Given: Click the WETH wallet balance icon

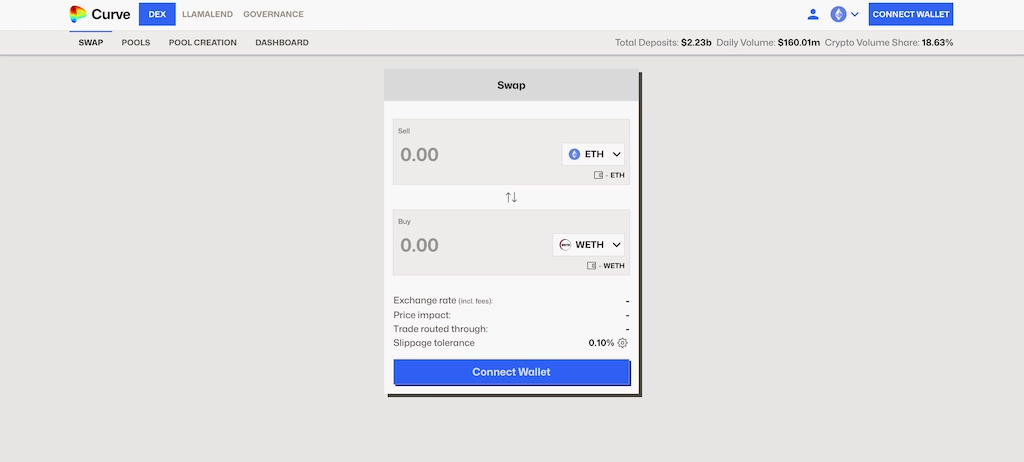Looking at the screenshot, I should [x=592, y=266].
